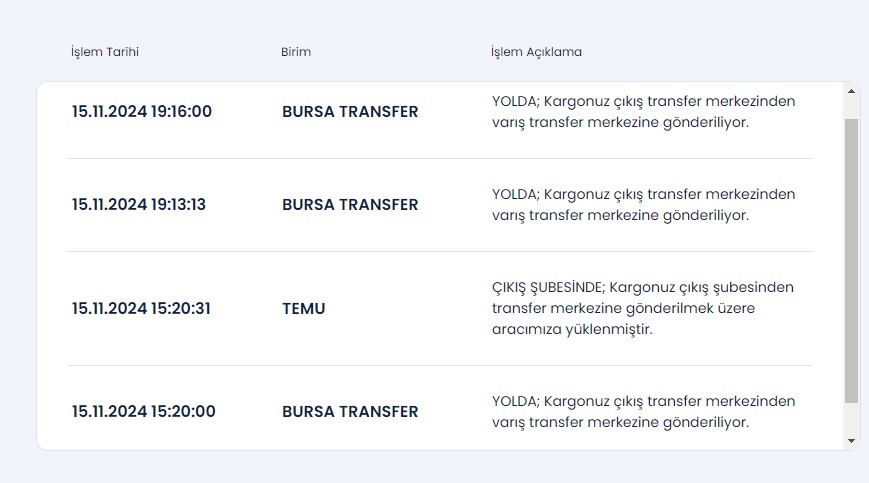Click YOLDA description in the 15:20:00 row
The width and height of the screenshot is (869, 483).
643,411
